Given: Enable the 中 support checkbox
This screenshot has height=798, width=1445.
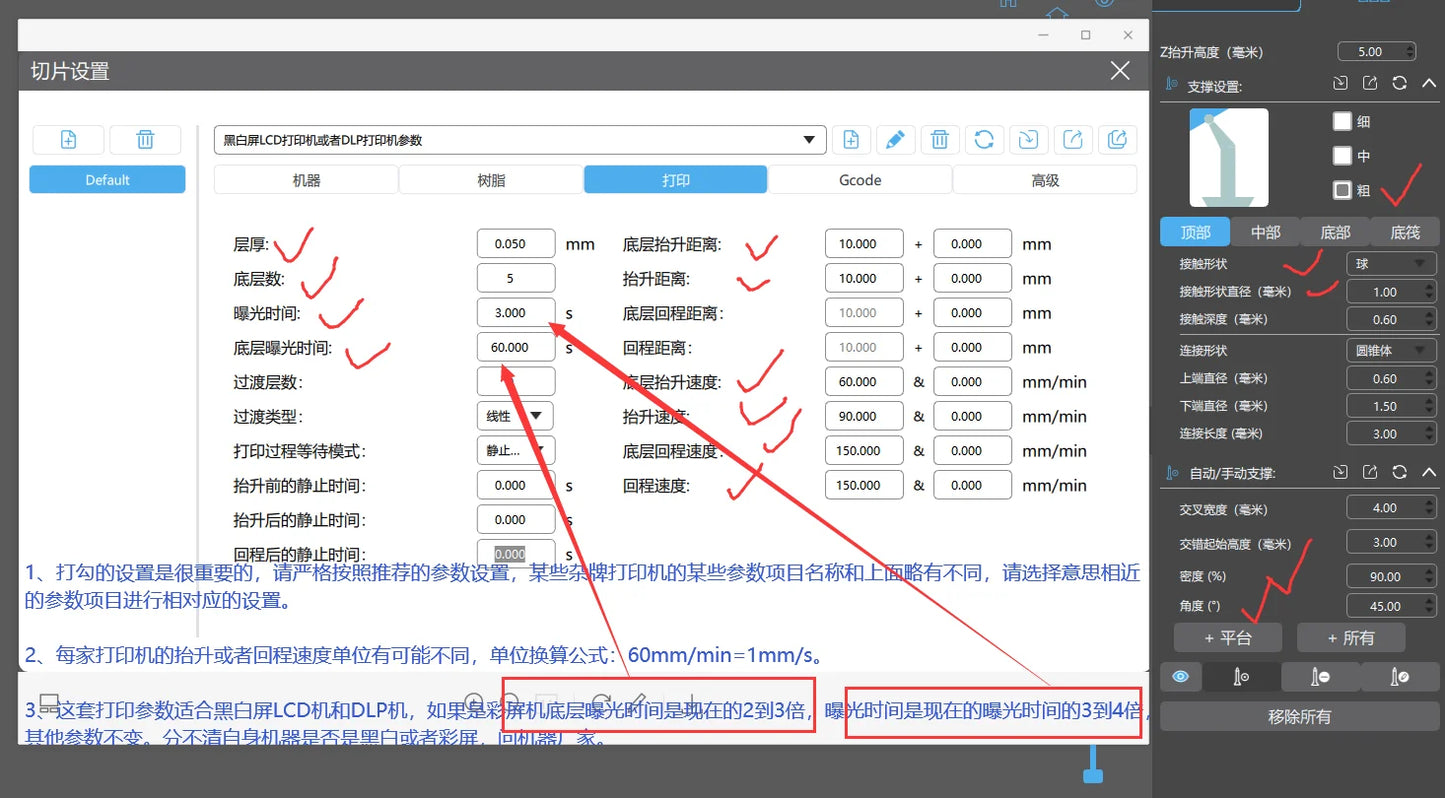Looking at the screenshot, I should 1344,156.
